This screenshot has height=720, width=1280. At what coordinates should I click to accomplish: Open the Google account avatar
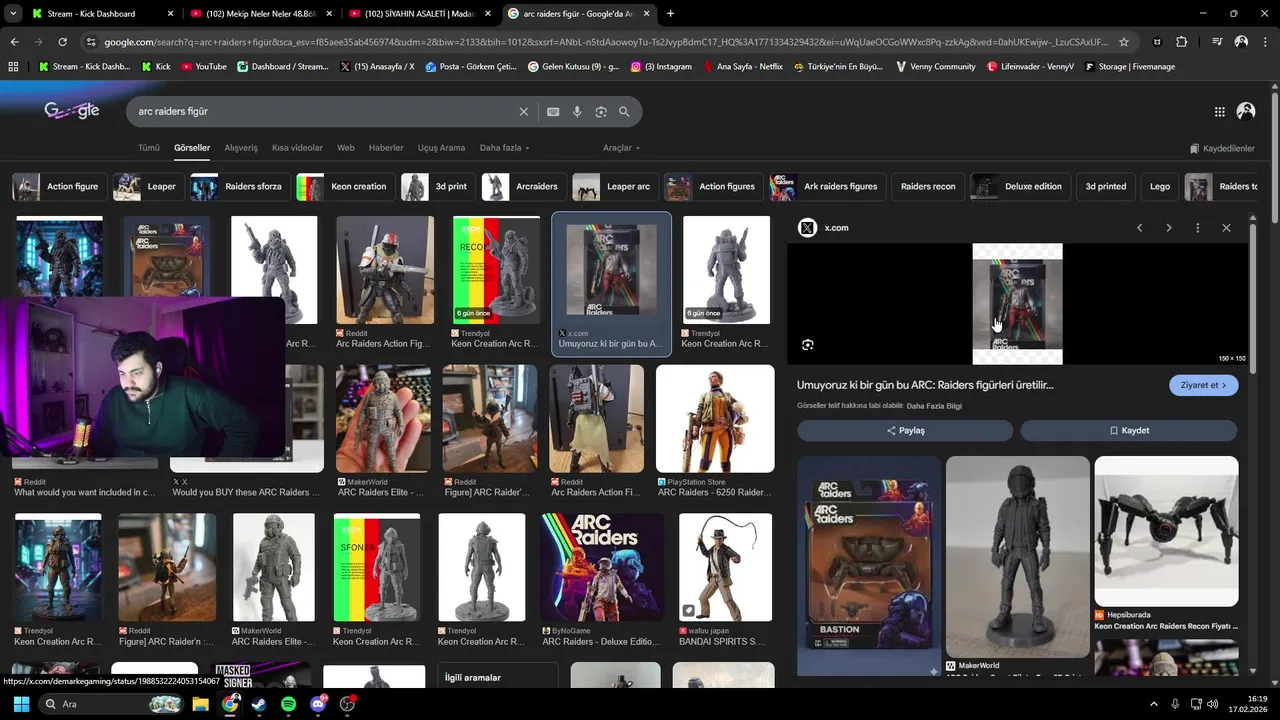tap(1246, 112)
